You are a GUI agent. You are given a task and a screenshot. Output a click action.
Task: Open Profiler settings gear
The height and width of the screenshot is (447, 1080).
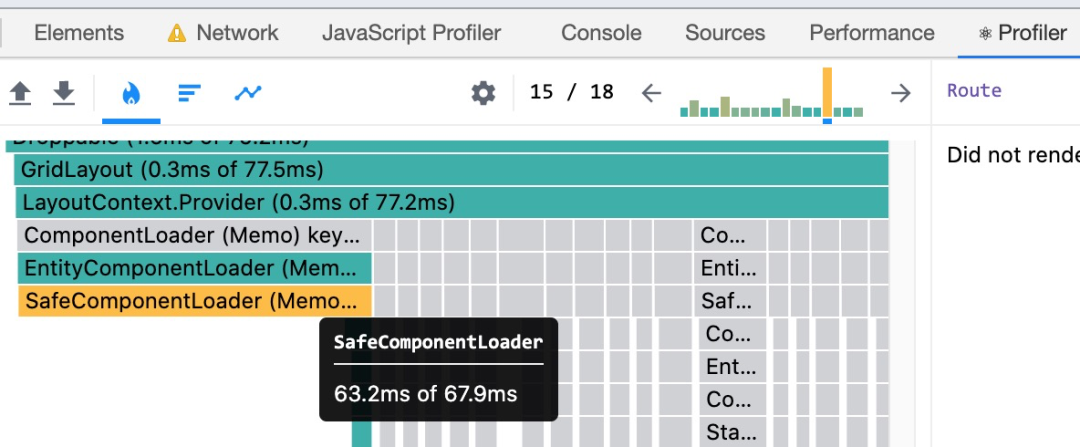(483, 93)
